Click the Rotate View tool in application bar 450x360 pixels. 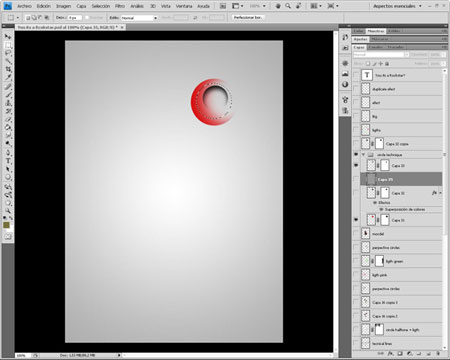click(298, 6)
